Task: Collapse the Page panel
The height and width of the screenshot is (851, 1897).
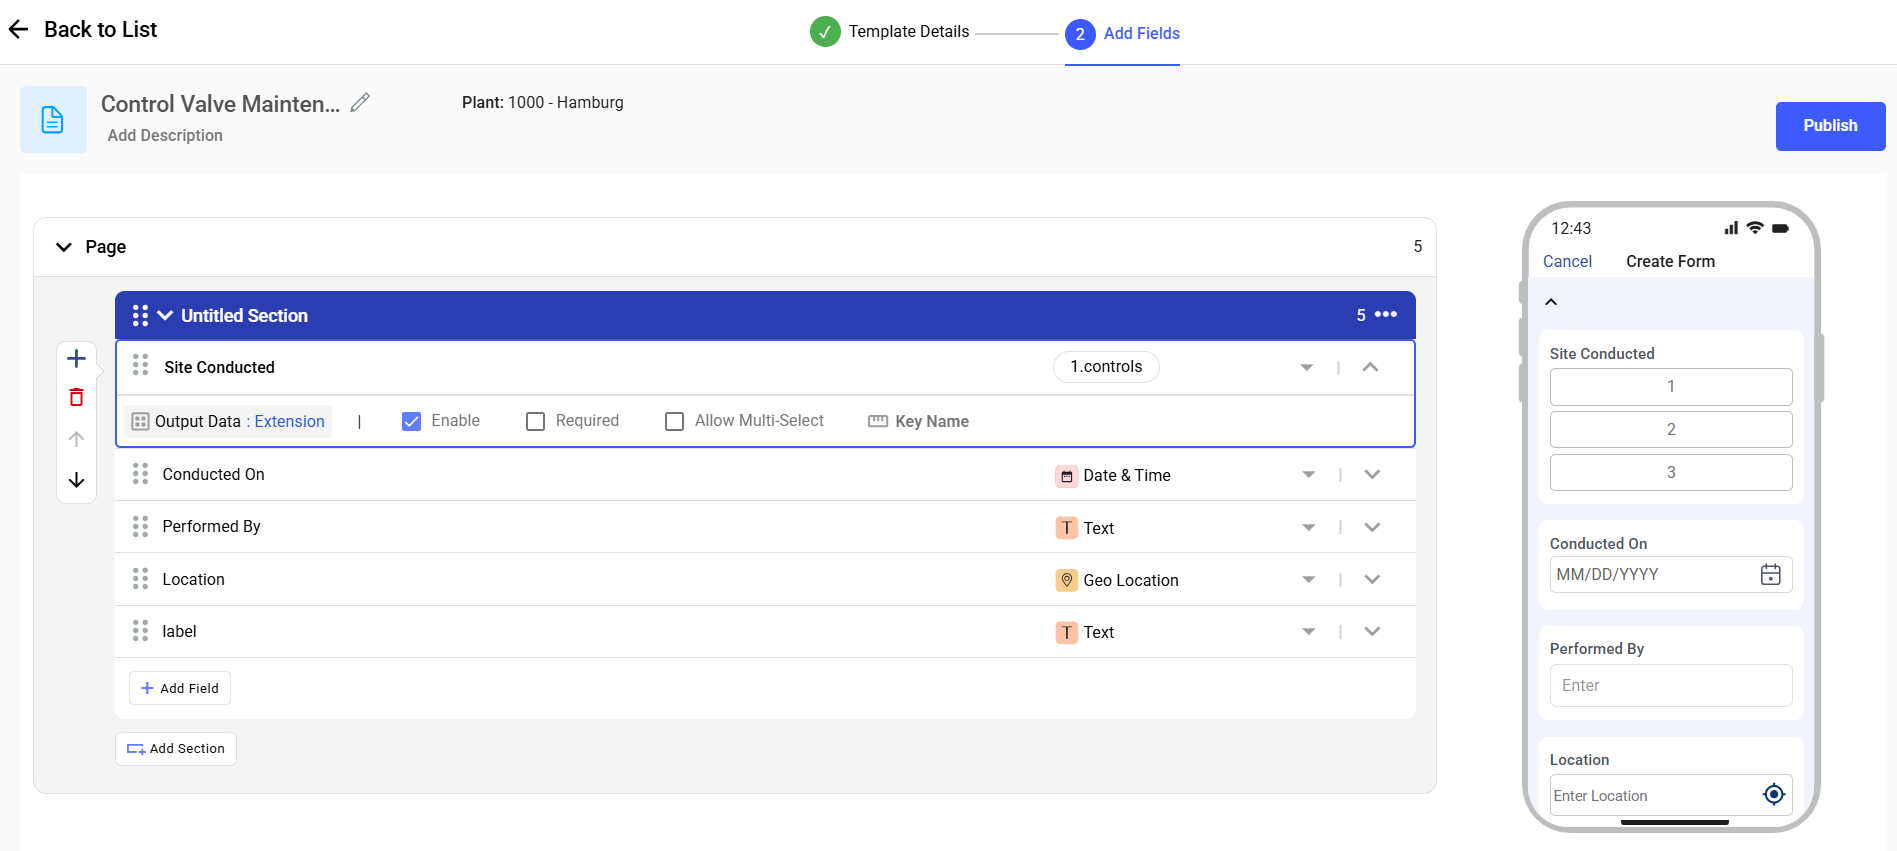Action: (64, 247)
